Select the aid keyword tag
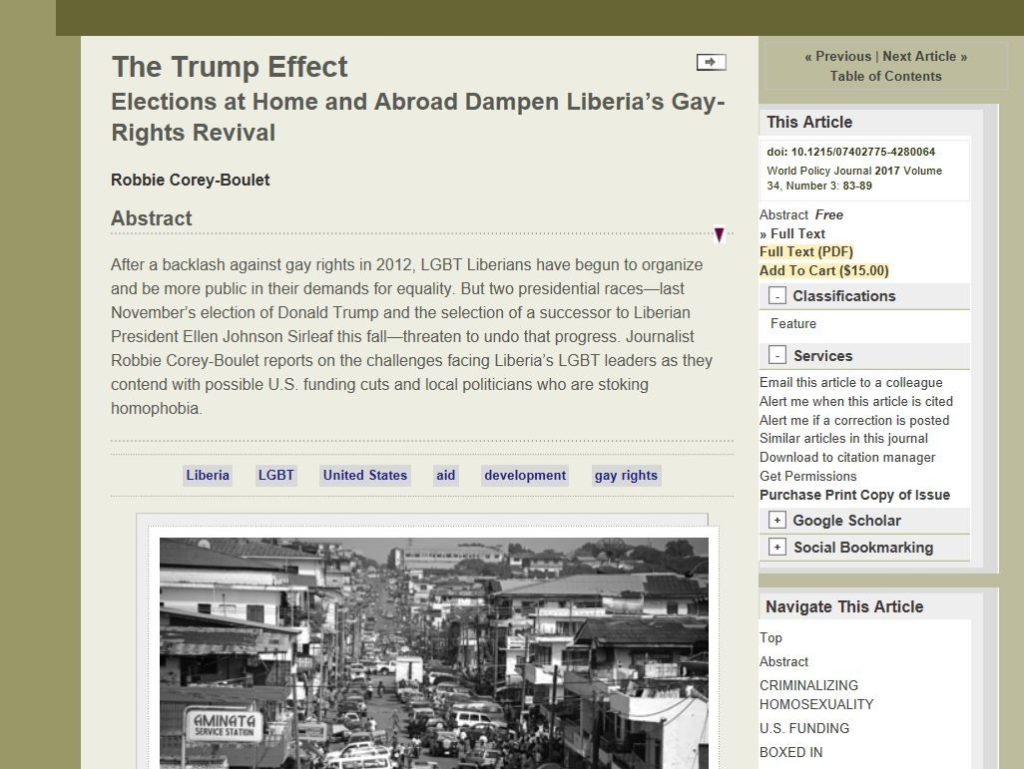This screenshot has height=769, width=1024. point(445,475)
